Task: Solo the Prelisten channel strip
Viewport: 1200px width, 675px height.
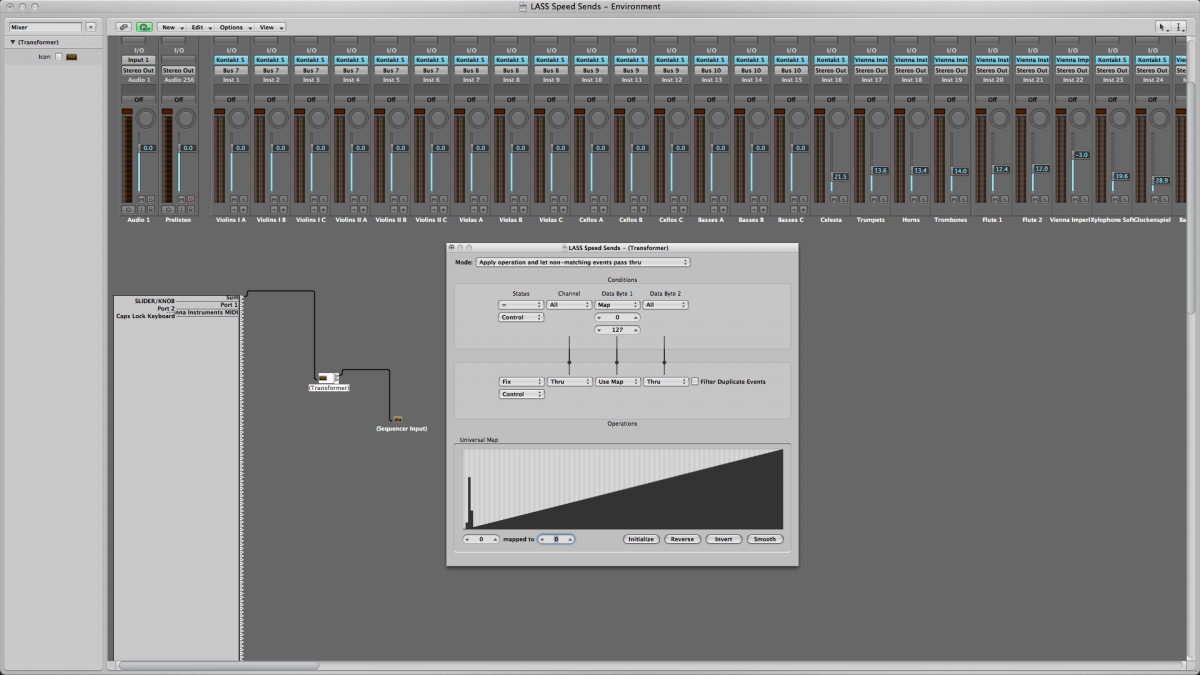Action: (x=191, y=199)
